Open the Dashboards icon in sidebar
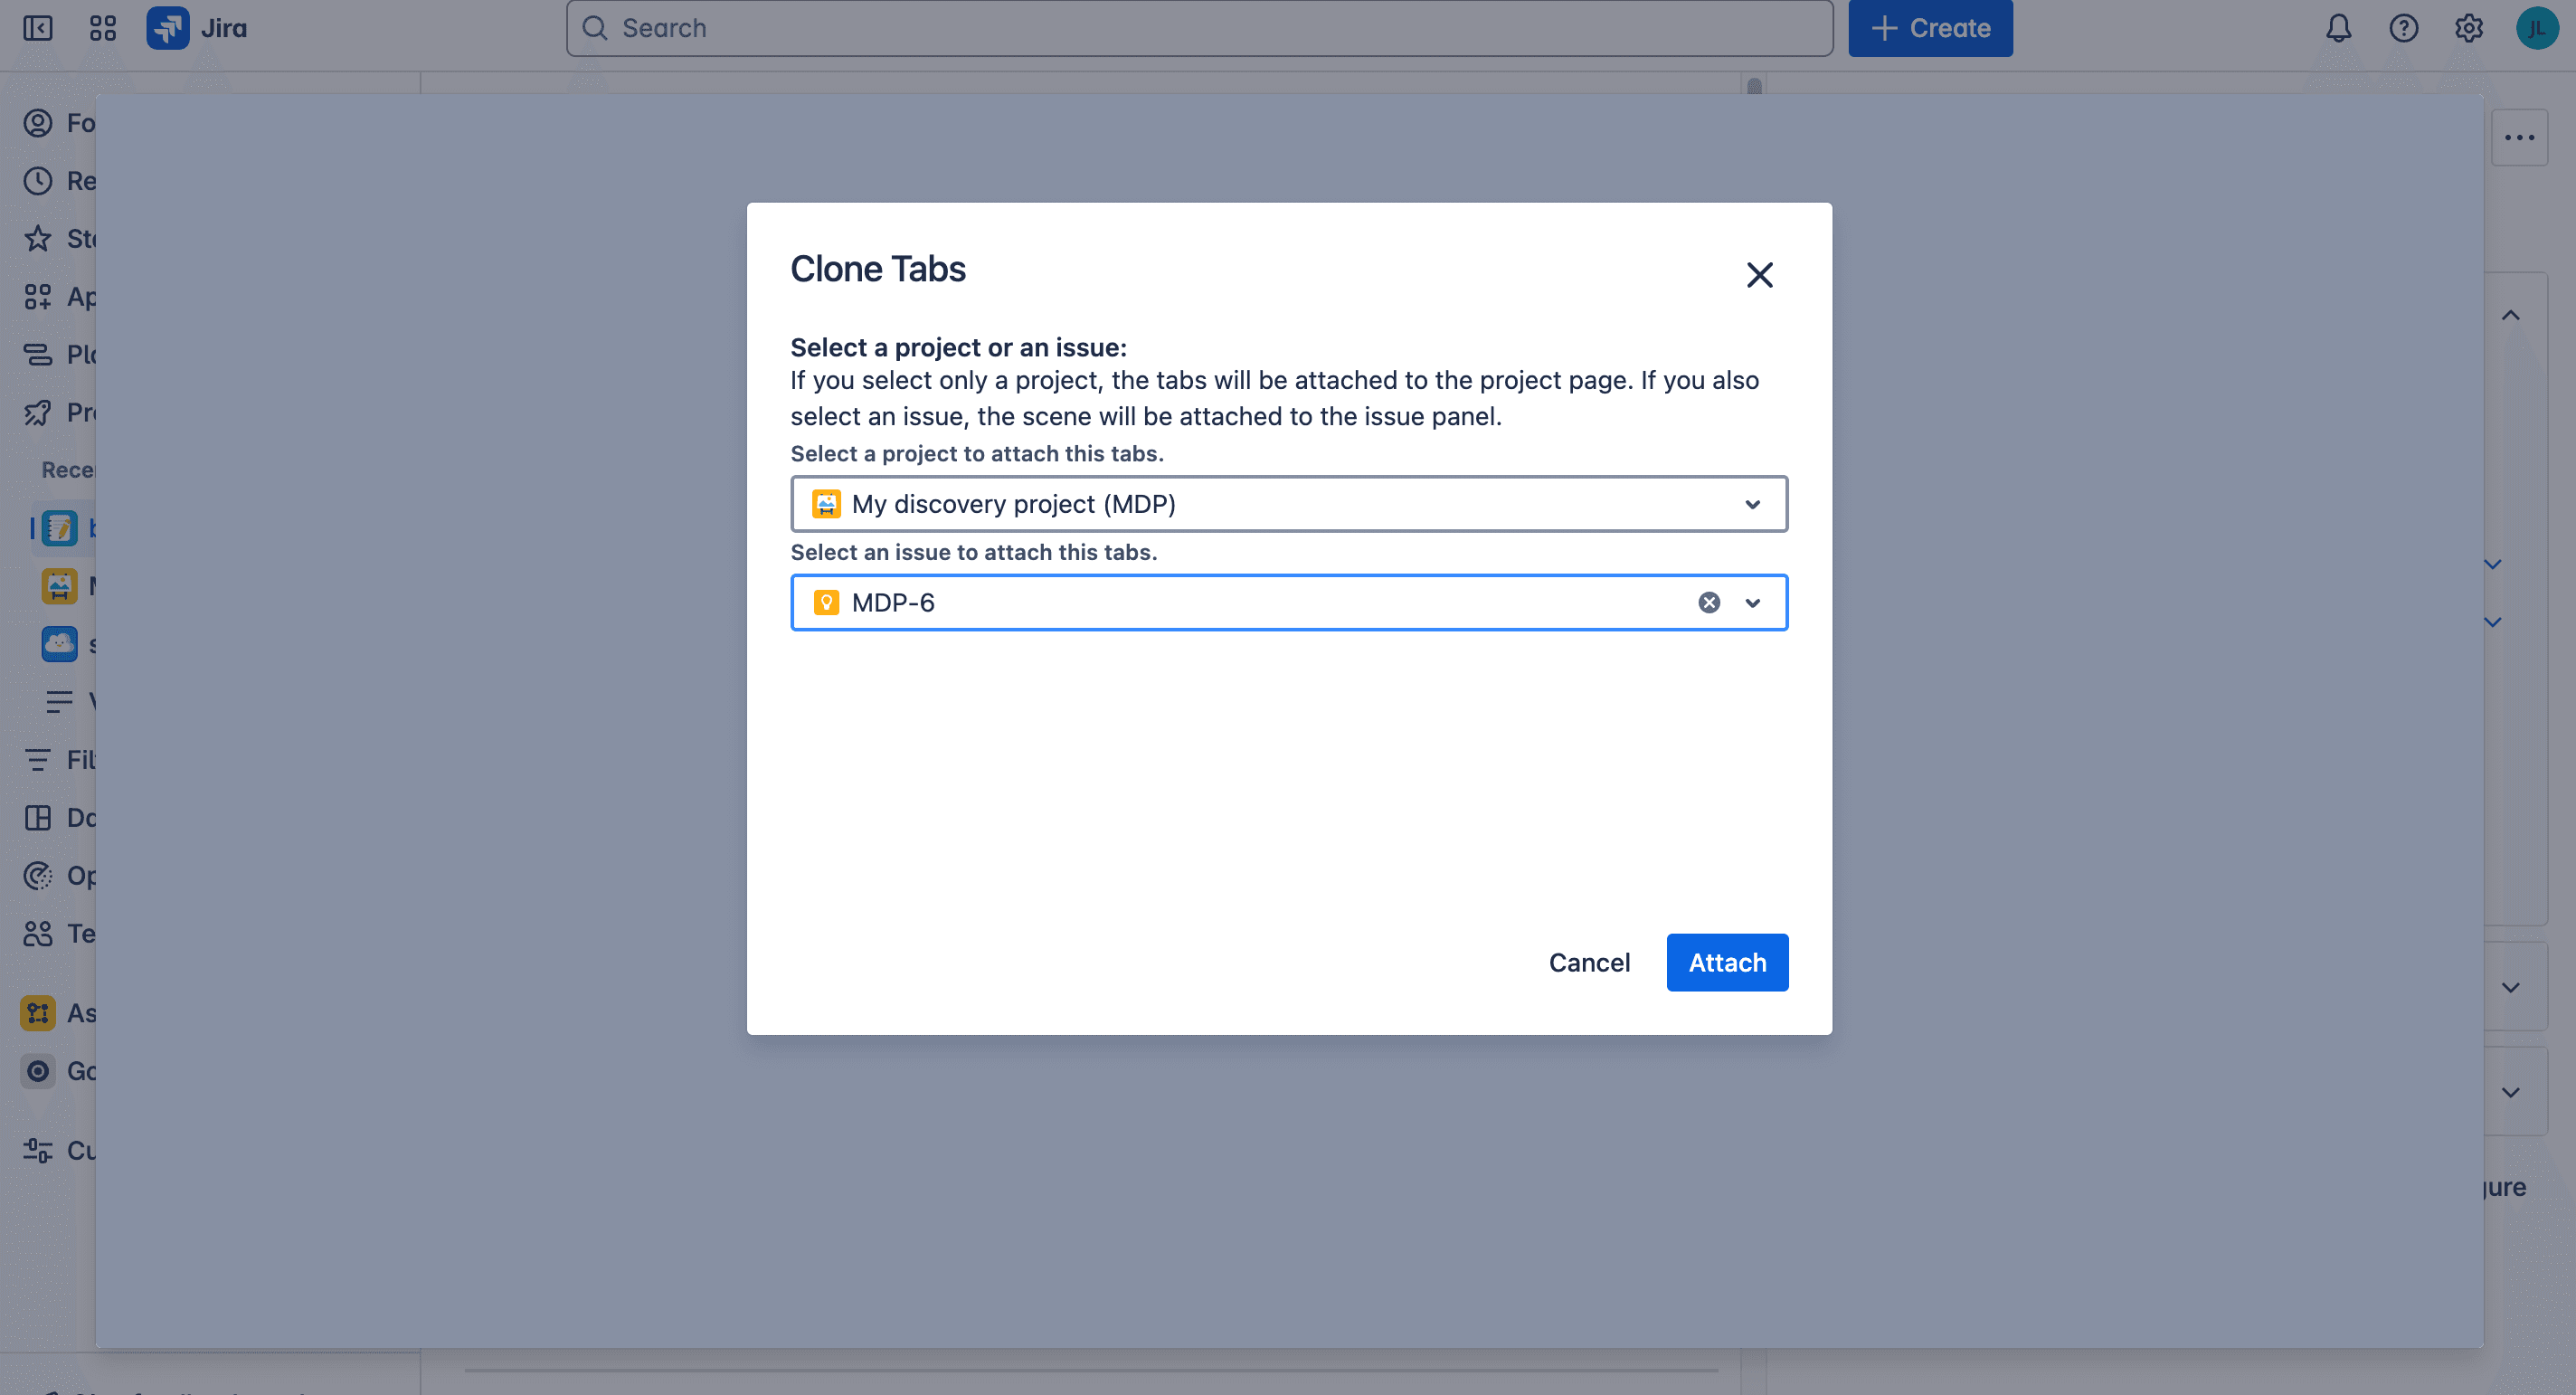Image resolution: width=2576 pixels, height=1395 pixels. (x=38, y=817)
